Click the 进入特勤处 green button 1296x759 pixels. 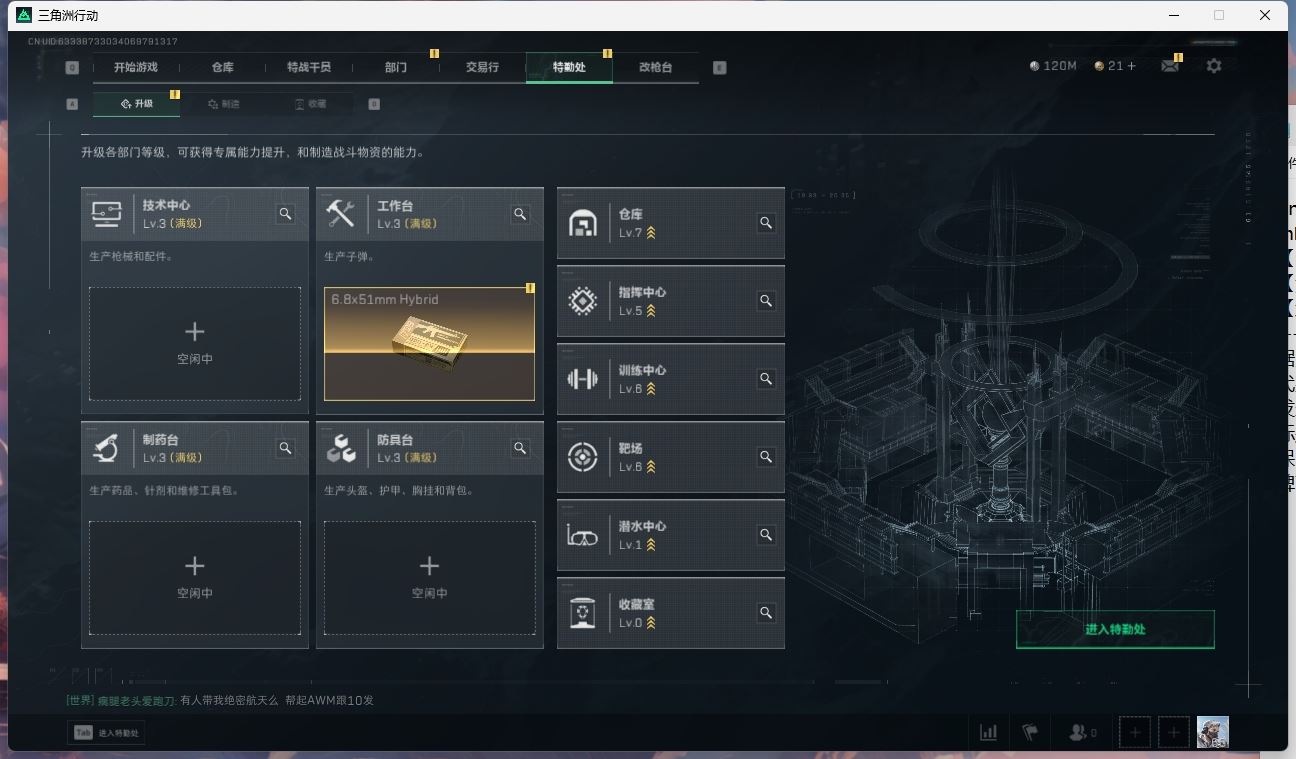1115,629
